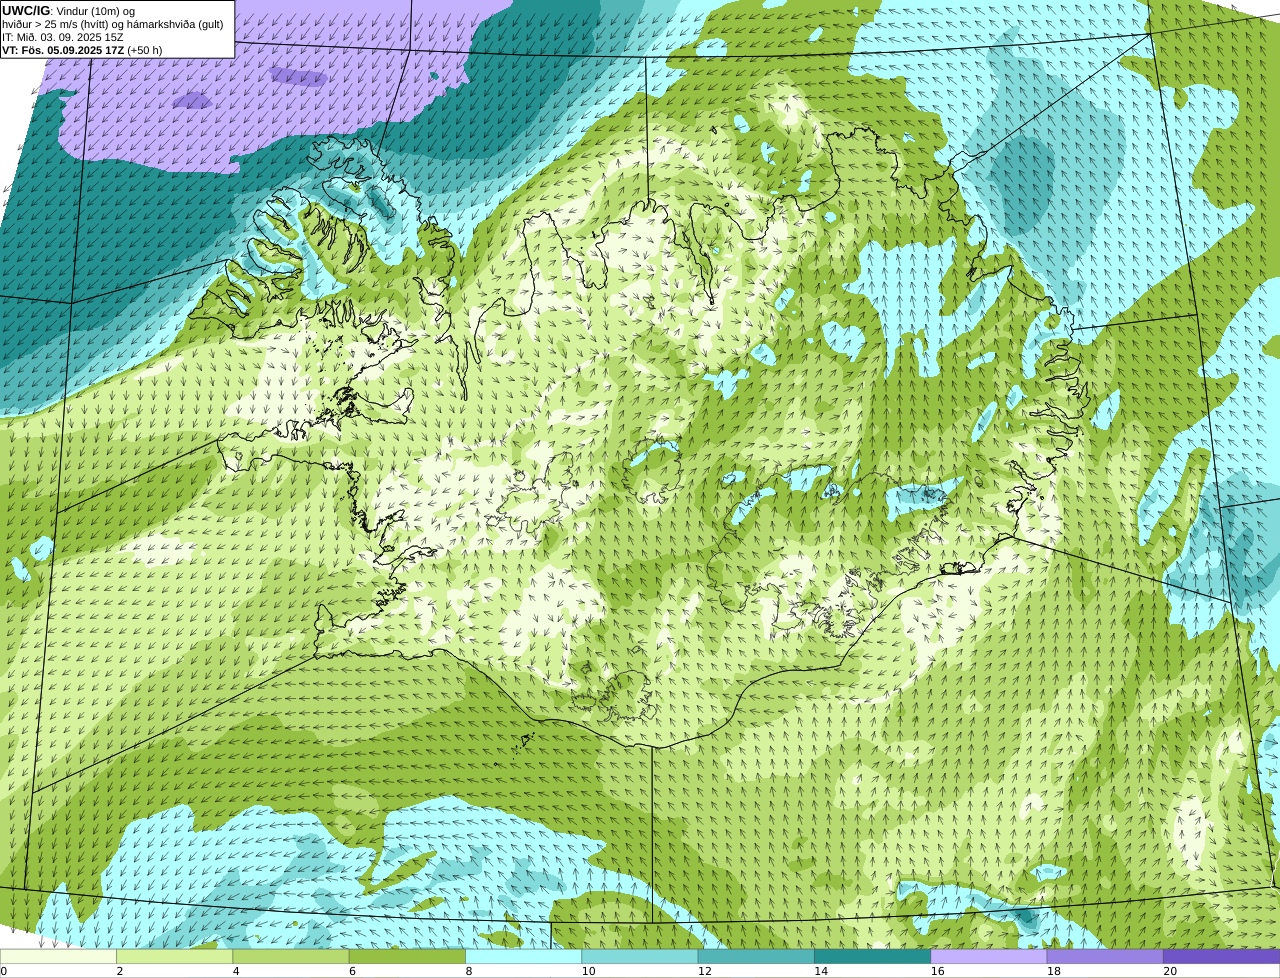The image size is (1280, 978).
Task: Click the 10–12 m/s turquoise legend swatch
Action: tap(640, 956)
